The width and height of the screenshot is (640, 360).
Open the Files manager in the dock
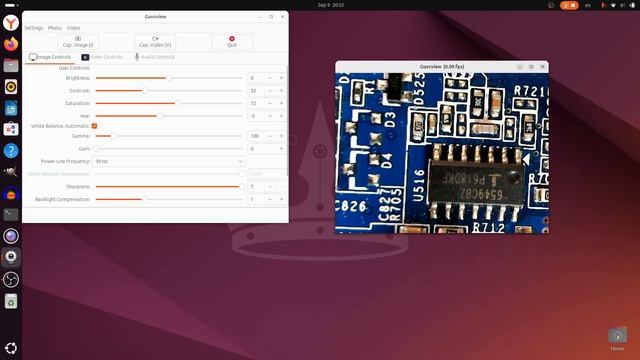[x=11, y=65]
